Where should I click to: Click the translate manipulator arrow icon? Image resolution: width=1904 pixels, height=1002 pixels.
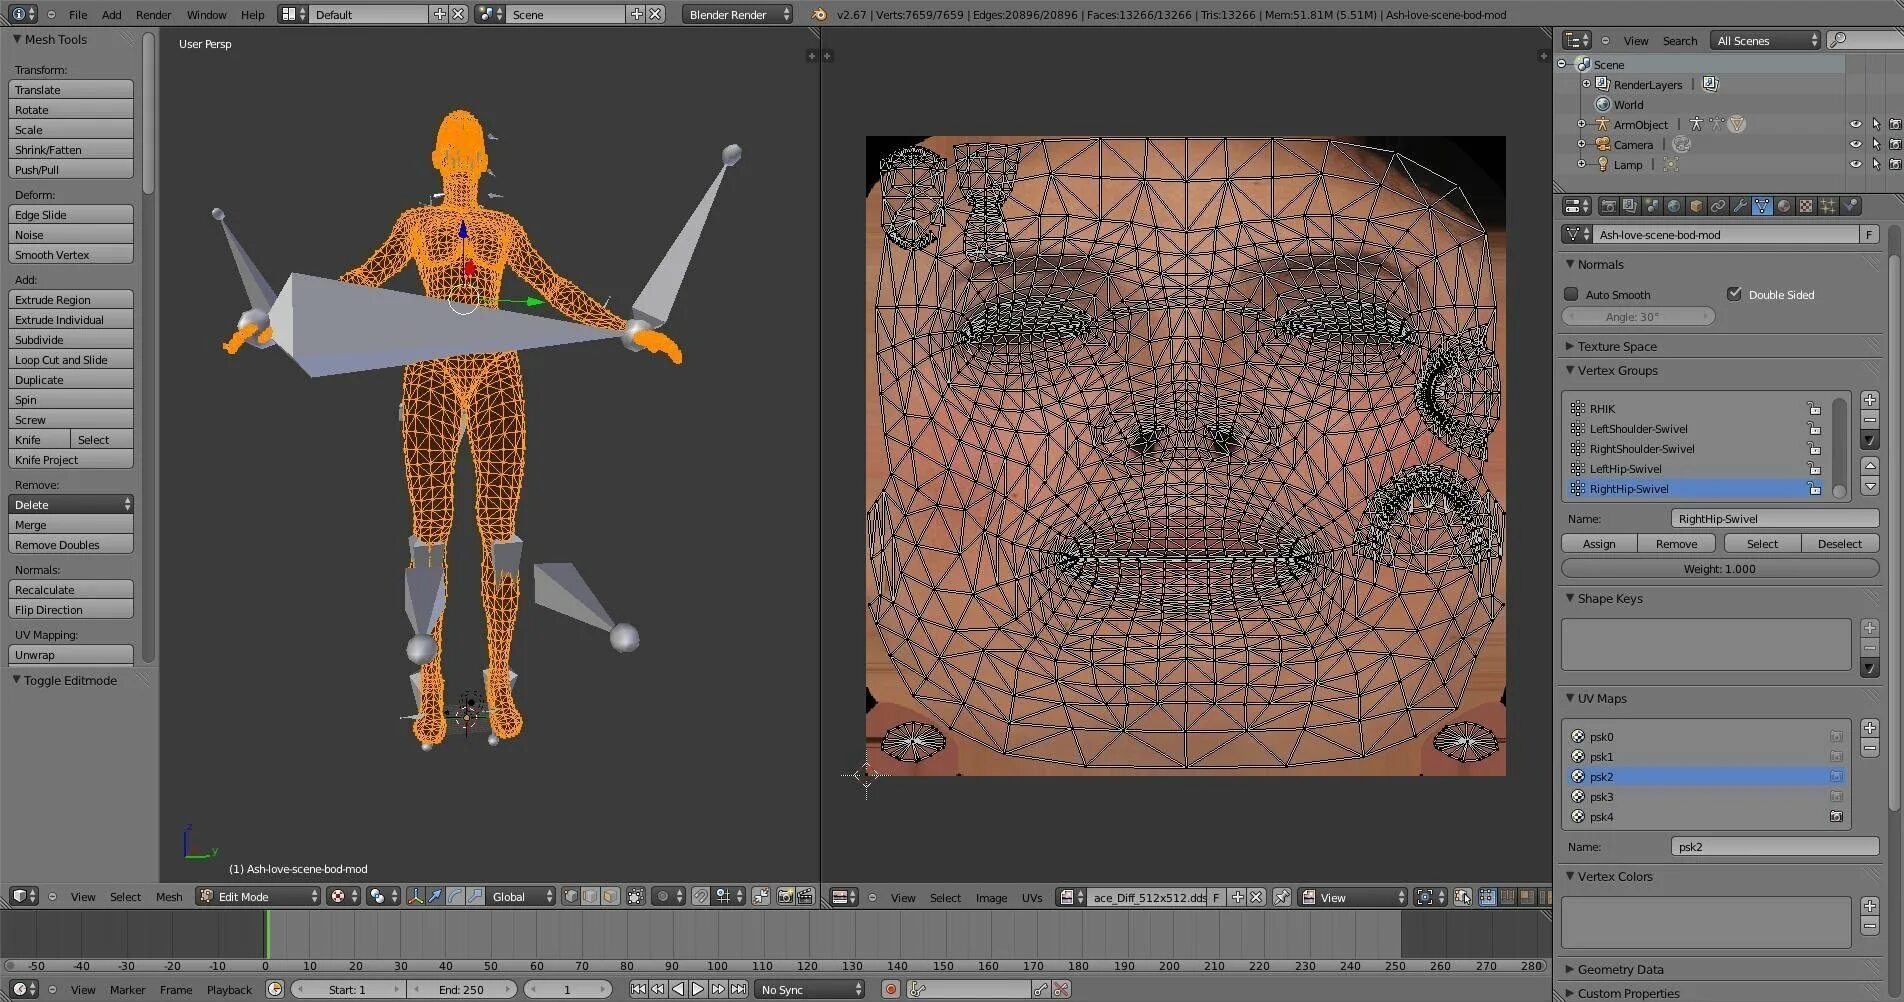point(435,897)
